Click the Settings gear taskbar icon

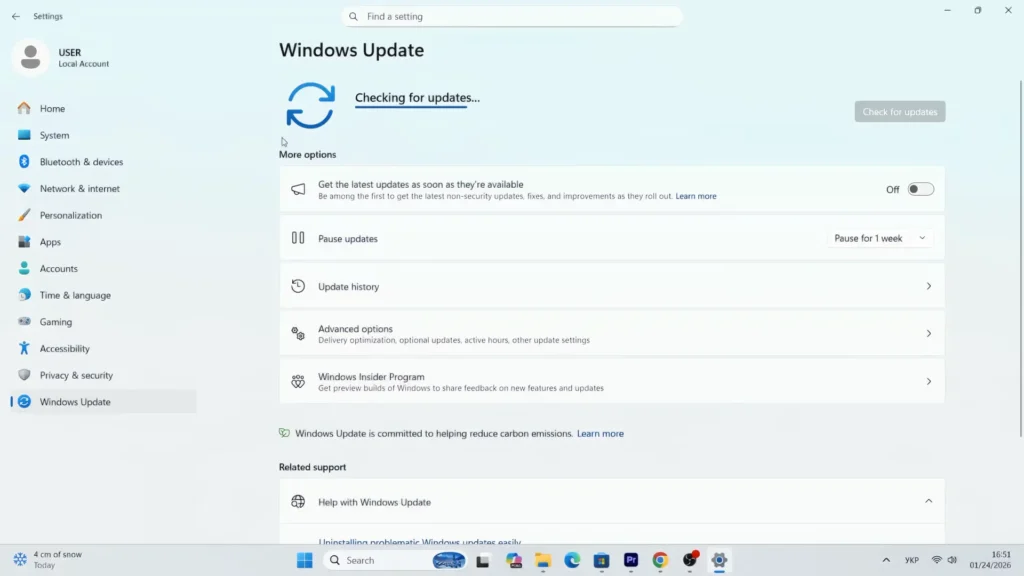pos(719,560)
